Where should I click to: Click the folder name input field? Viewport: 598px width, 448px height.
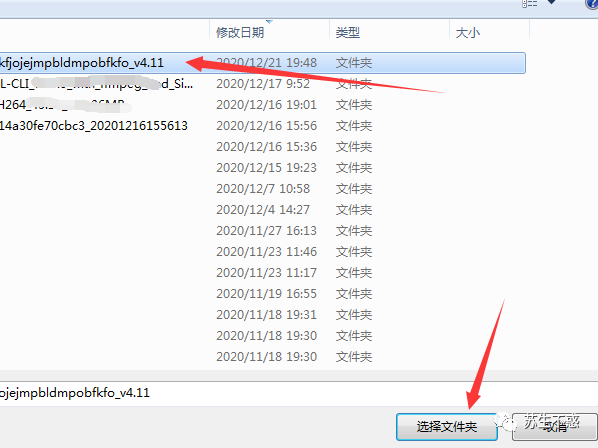[299, 393]
